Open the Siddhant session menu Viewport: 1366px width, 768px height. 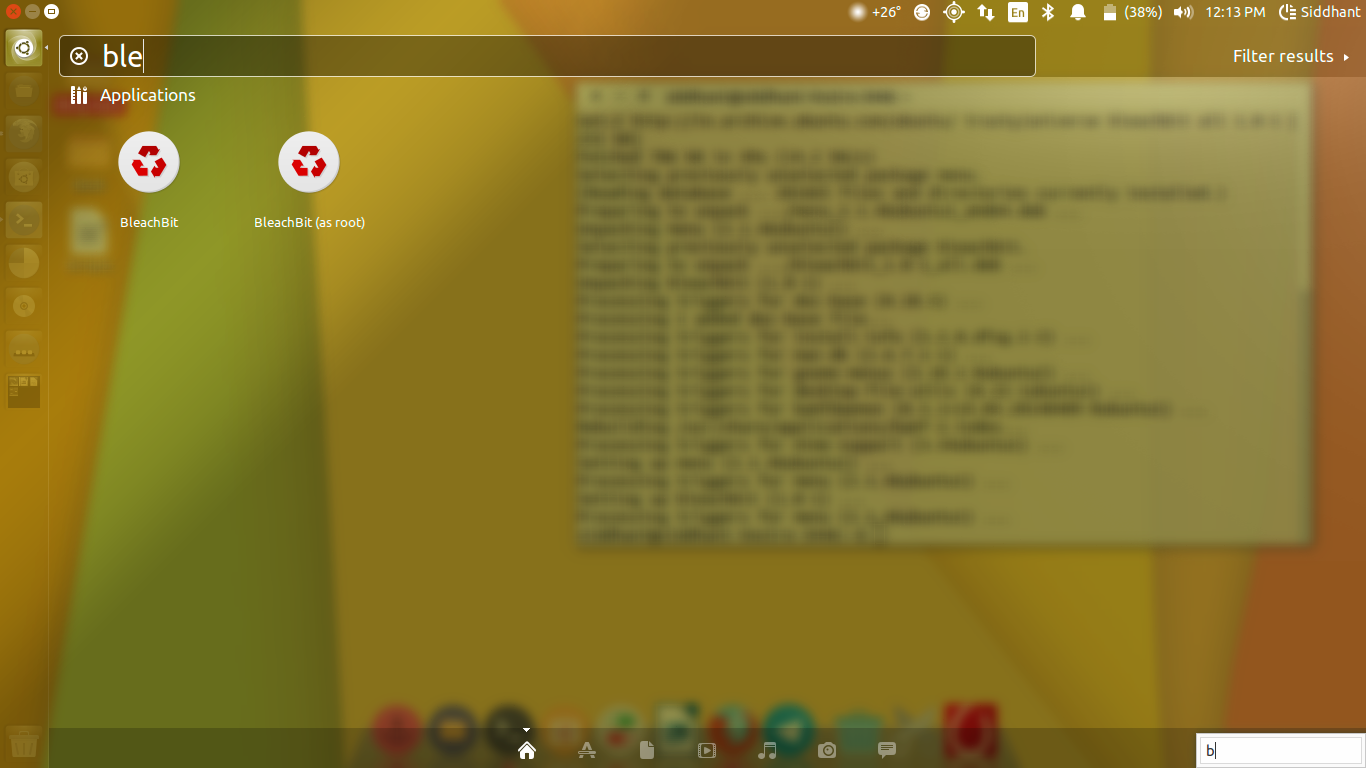(1322, 12)
